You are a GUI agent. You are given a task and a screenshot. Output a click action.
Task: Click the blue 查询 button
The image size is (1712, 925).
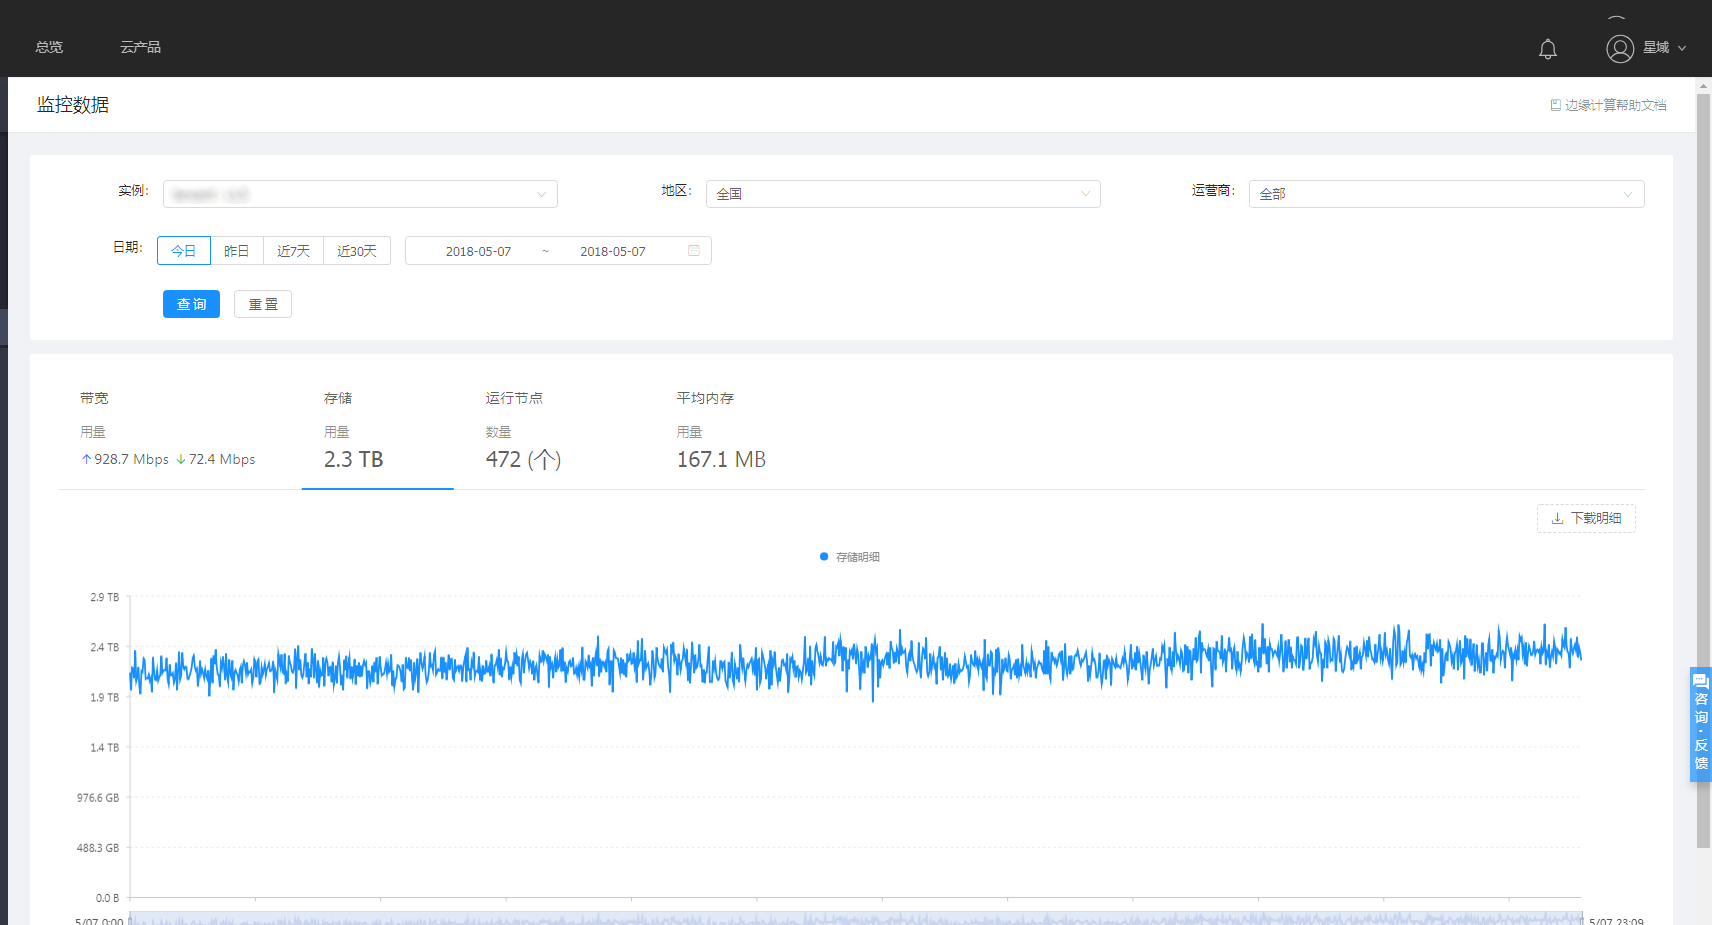pyautogui.click(x=191, y=304)
